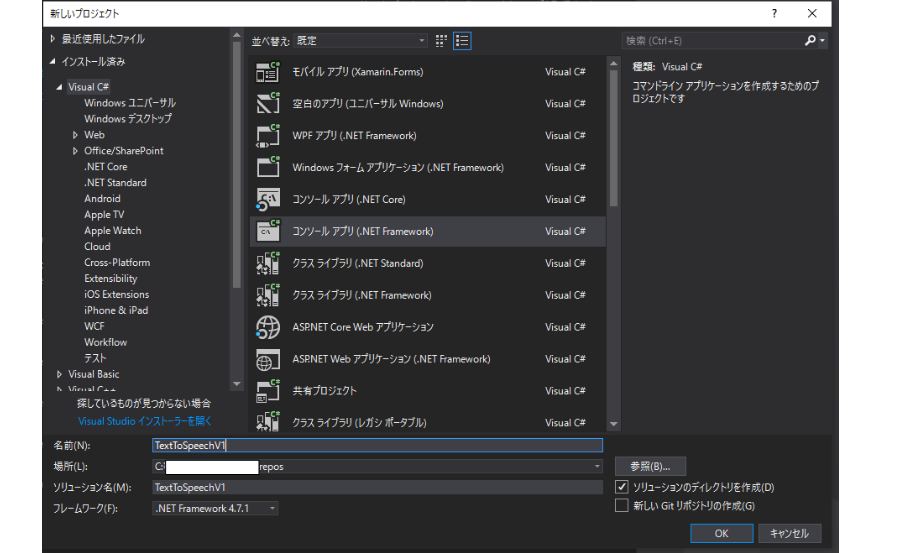Click the Xamarin.Forms mobile app template icon

point(268,72)
